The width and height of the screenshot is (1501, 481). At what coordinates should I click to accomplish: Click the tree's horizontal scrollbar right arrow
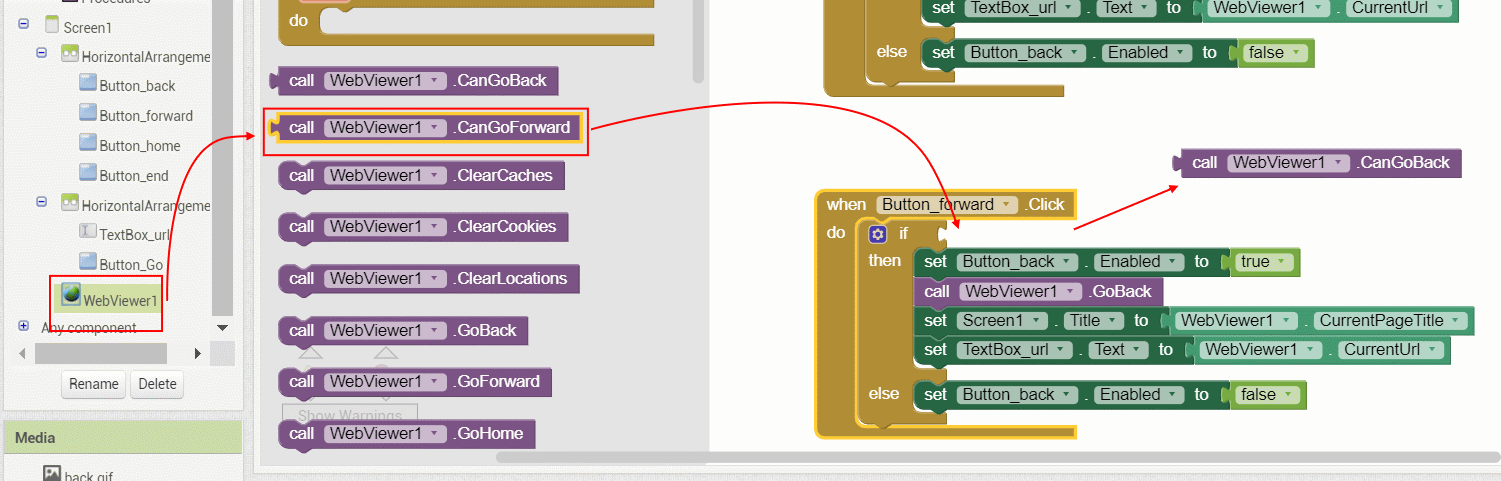point(198,353)
